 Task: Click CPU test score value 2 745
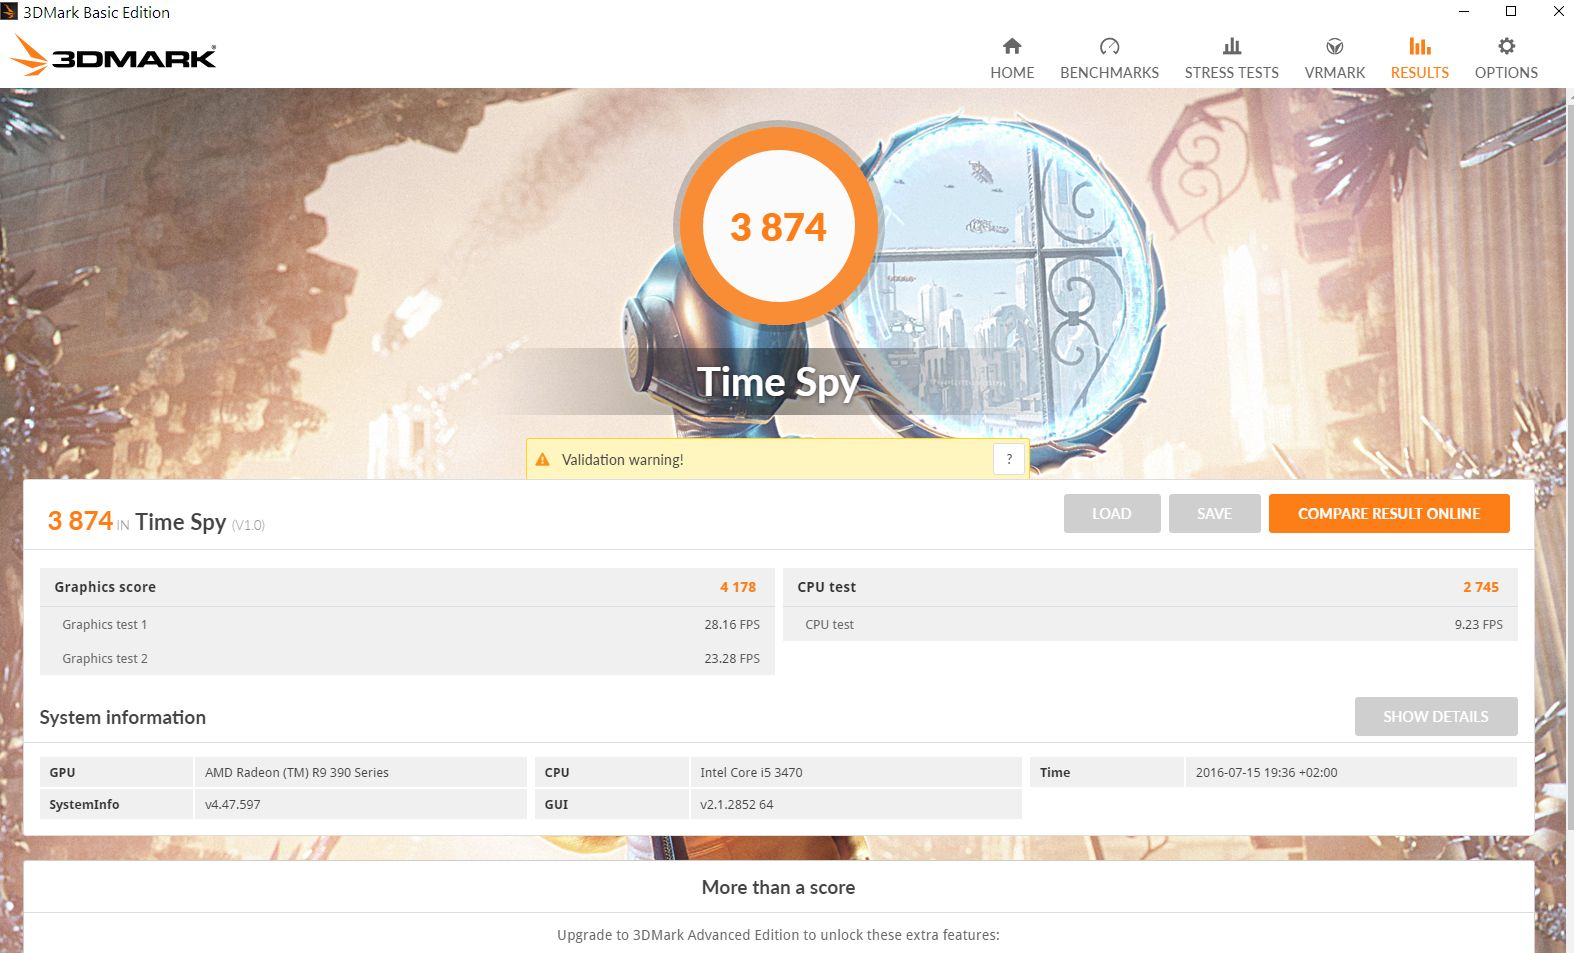(1481, 587)
